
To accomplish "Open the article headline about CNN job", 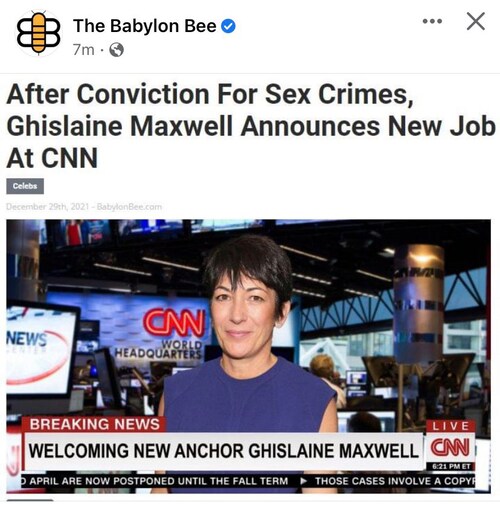I will click(251, 126).
